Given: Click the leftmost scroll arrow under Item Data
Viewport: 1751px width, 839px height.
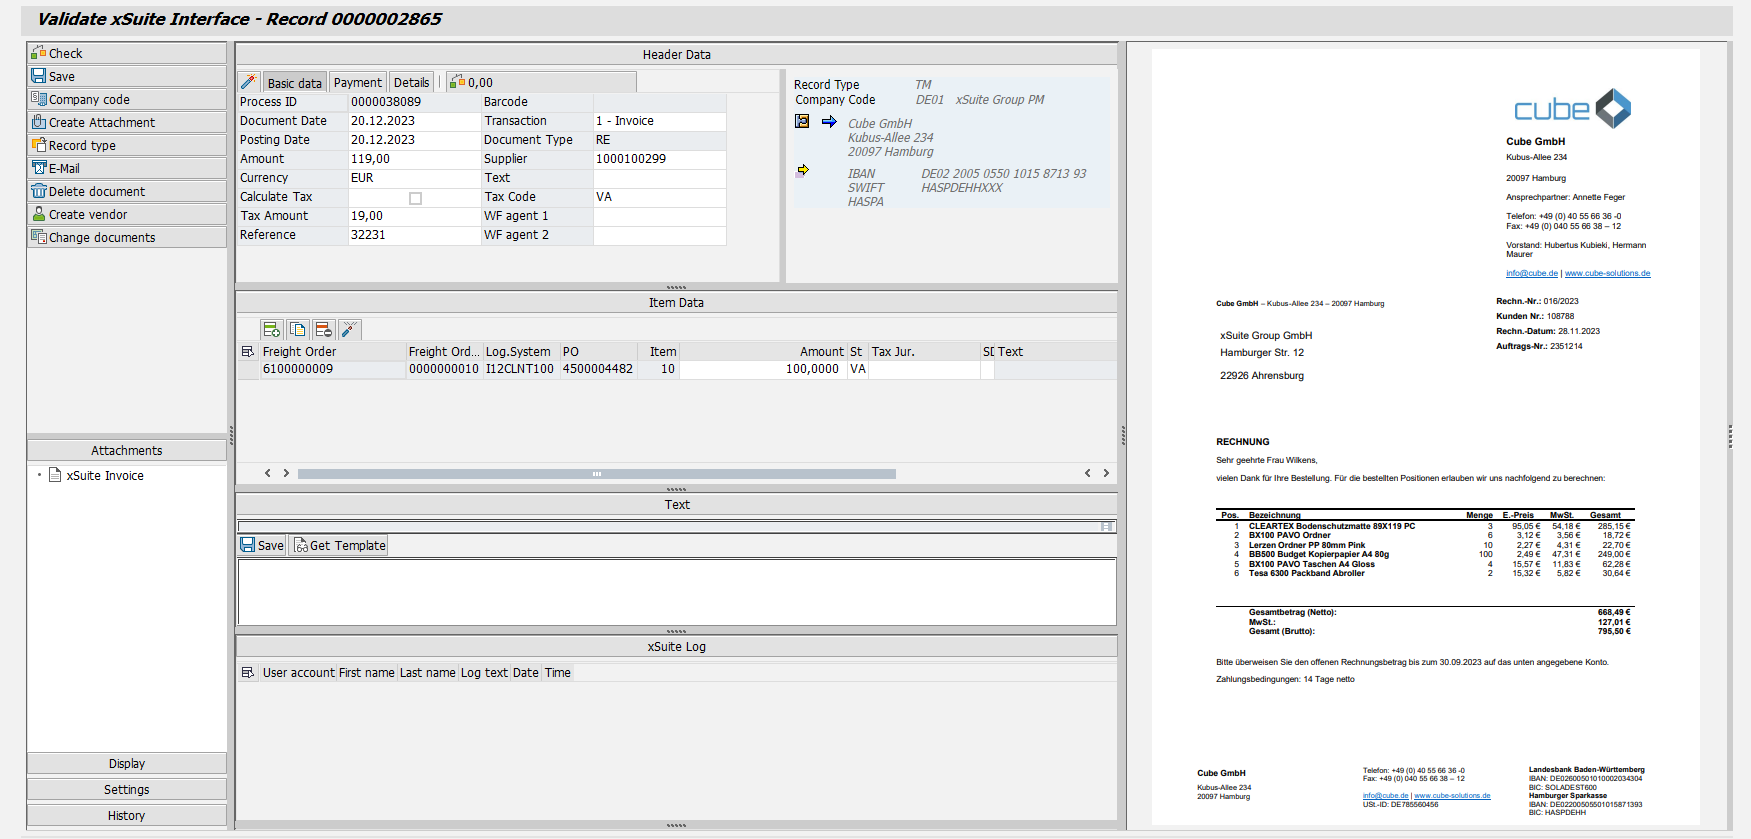Looking at the screenshot, I should click(x=267, y=473).
